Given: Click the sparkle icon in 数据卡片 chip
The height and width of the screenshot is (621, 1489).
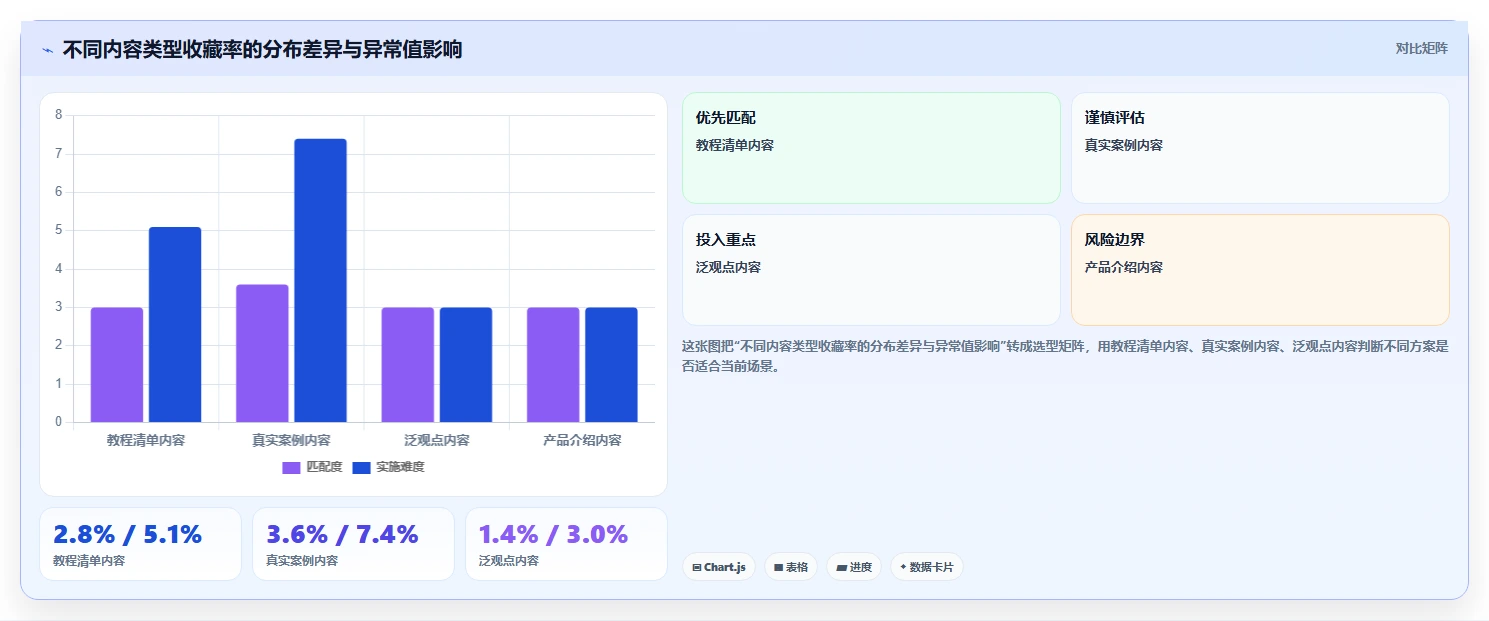Looking at the screenshot, I should [x=903, y=567].
